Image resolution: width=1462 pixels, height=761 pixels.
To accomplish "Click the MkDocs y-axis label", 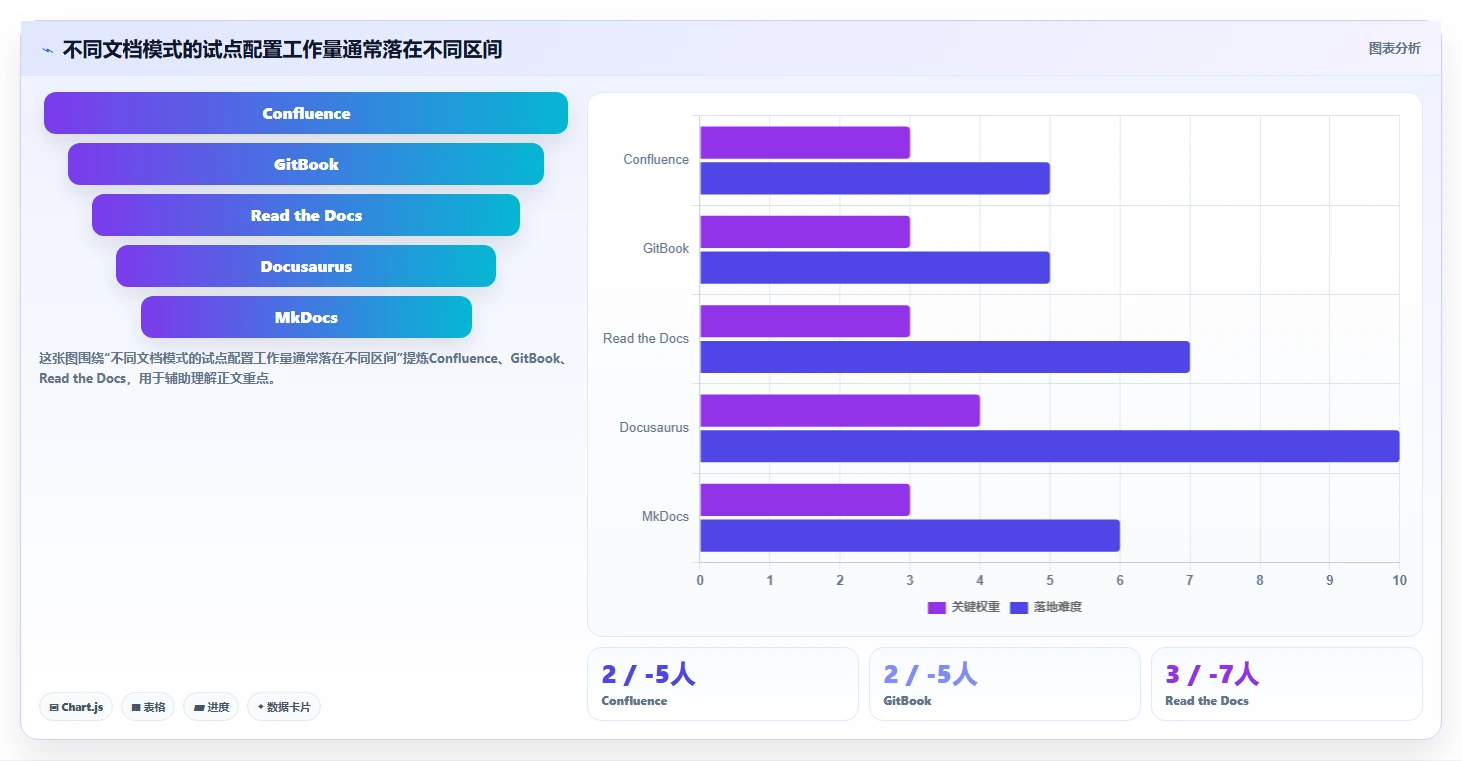I will click(x=665, y=517).
